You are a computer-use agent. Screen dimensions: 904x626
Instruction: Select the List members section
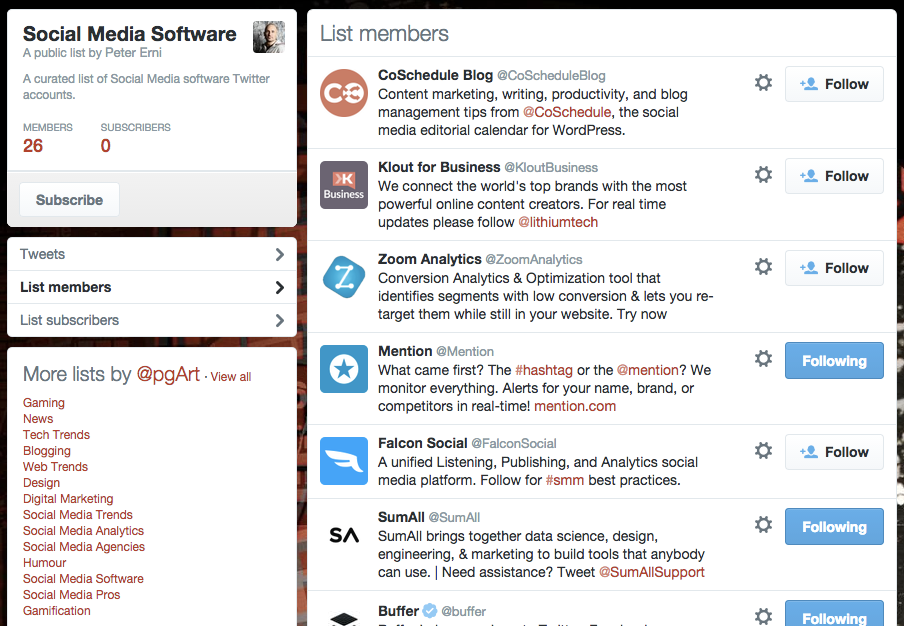152,287
